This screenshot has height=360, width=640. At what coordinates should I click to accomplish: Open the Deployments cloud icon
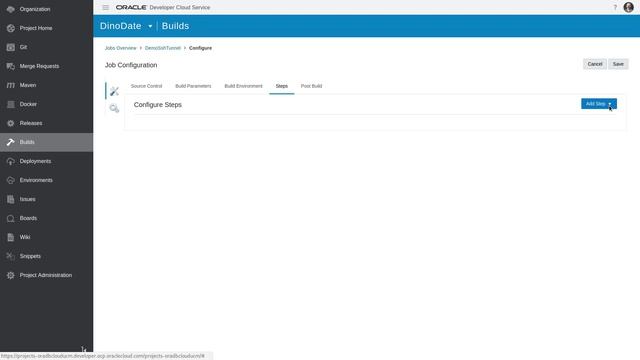pyautogui.click(x=11, y=161)
